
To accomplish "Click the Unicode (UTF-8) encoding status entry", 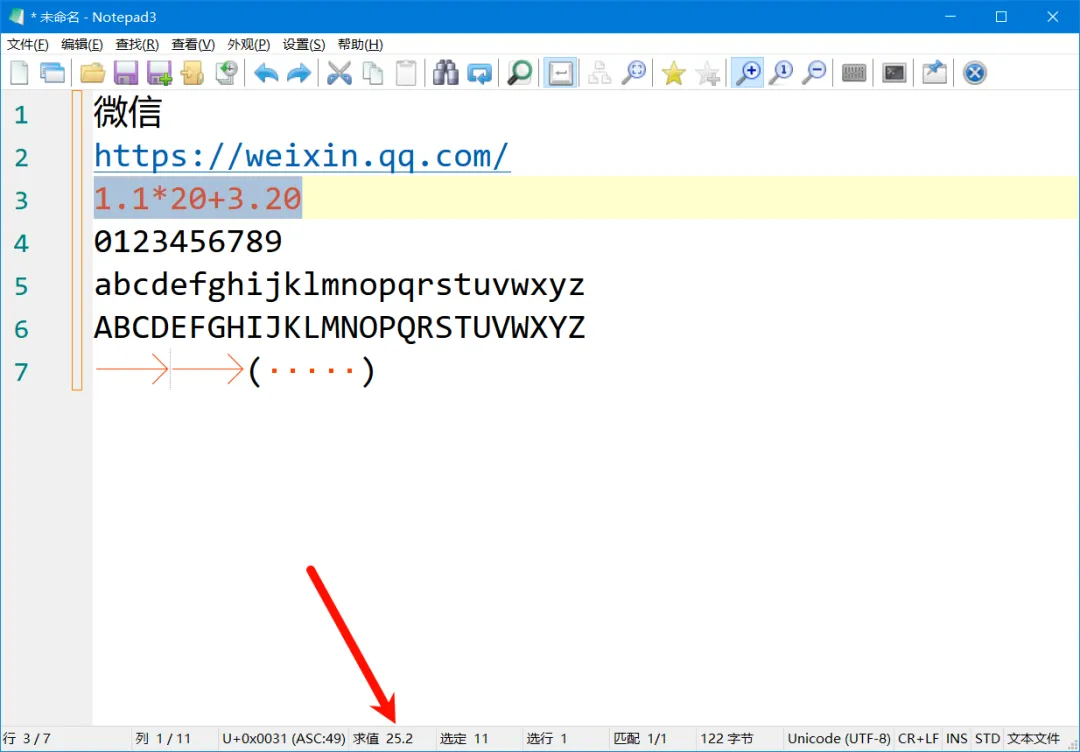I will [839, 739].
